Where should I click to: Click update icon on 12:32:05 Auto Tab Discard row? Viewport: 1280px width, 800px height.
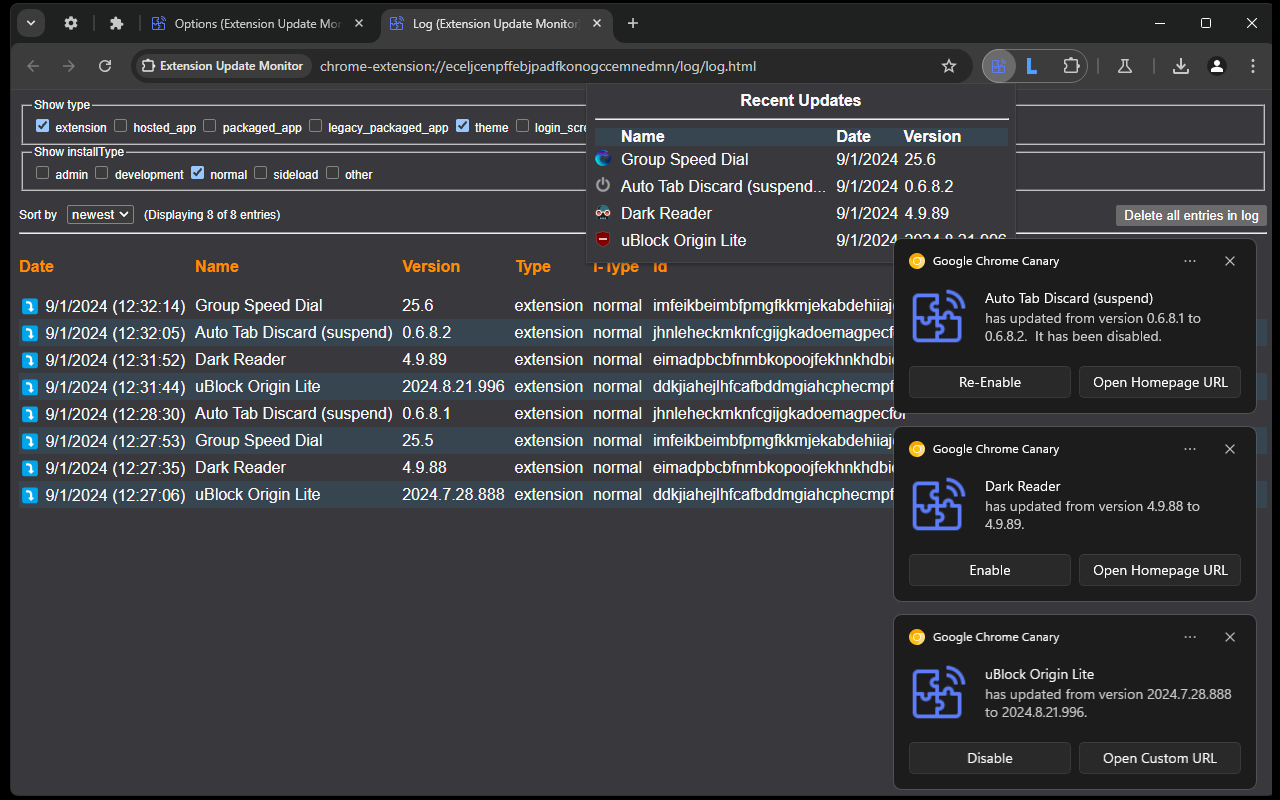30,333
